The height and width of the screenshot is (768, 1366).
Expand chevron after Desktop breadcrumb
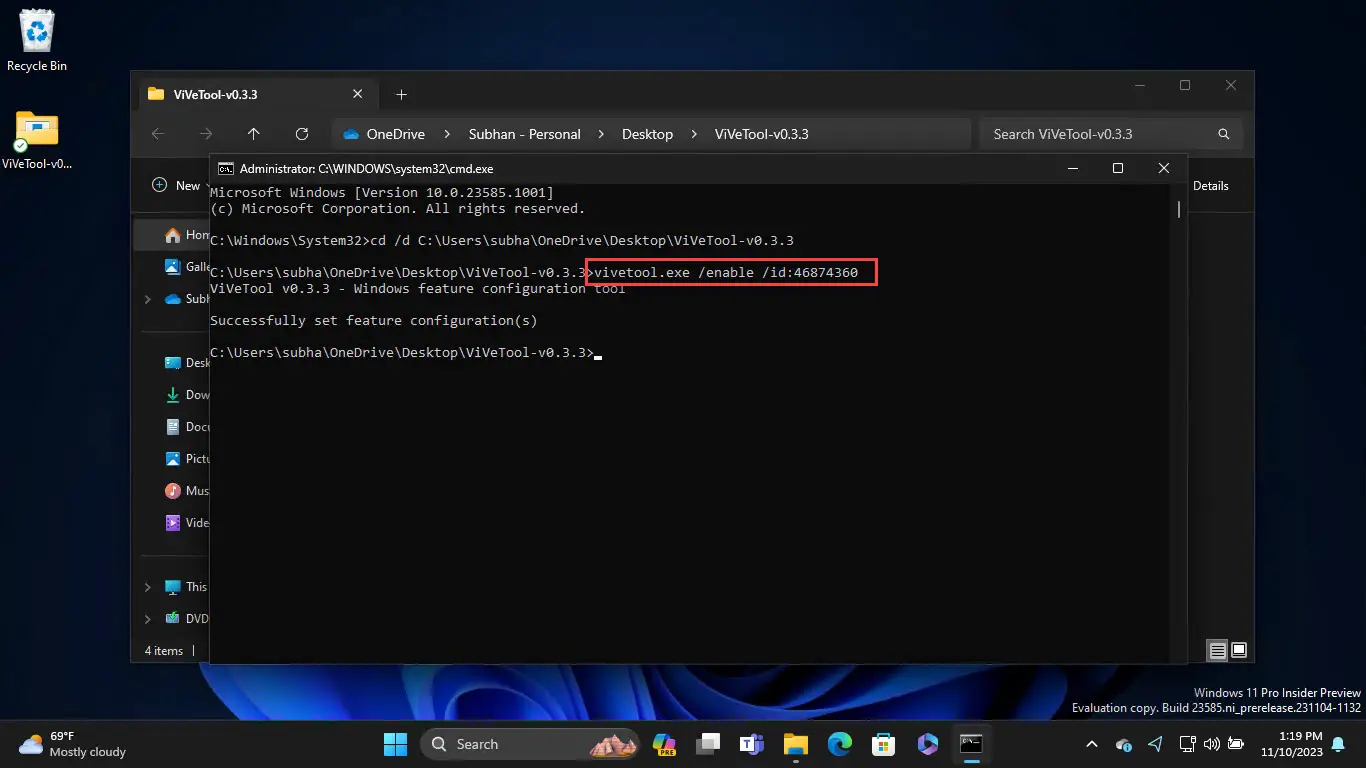pyautogui.click(x=694, y=134)
